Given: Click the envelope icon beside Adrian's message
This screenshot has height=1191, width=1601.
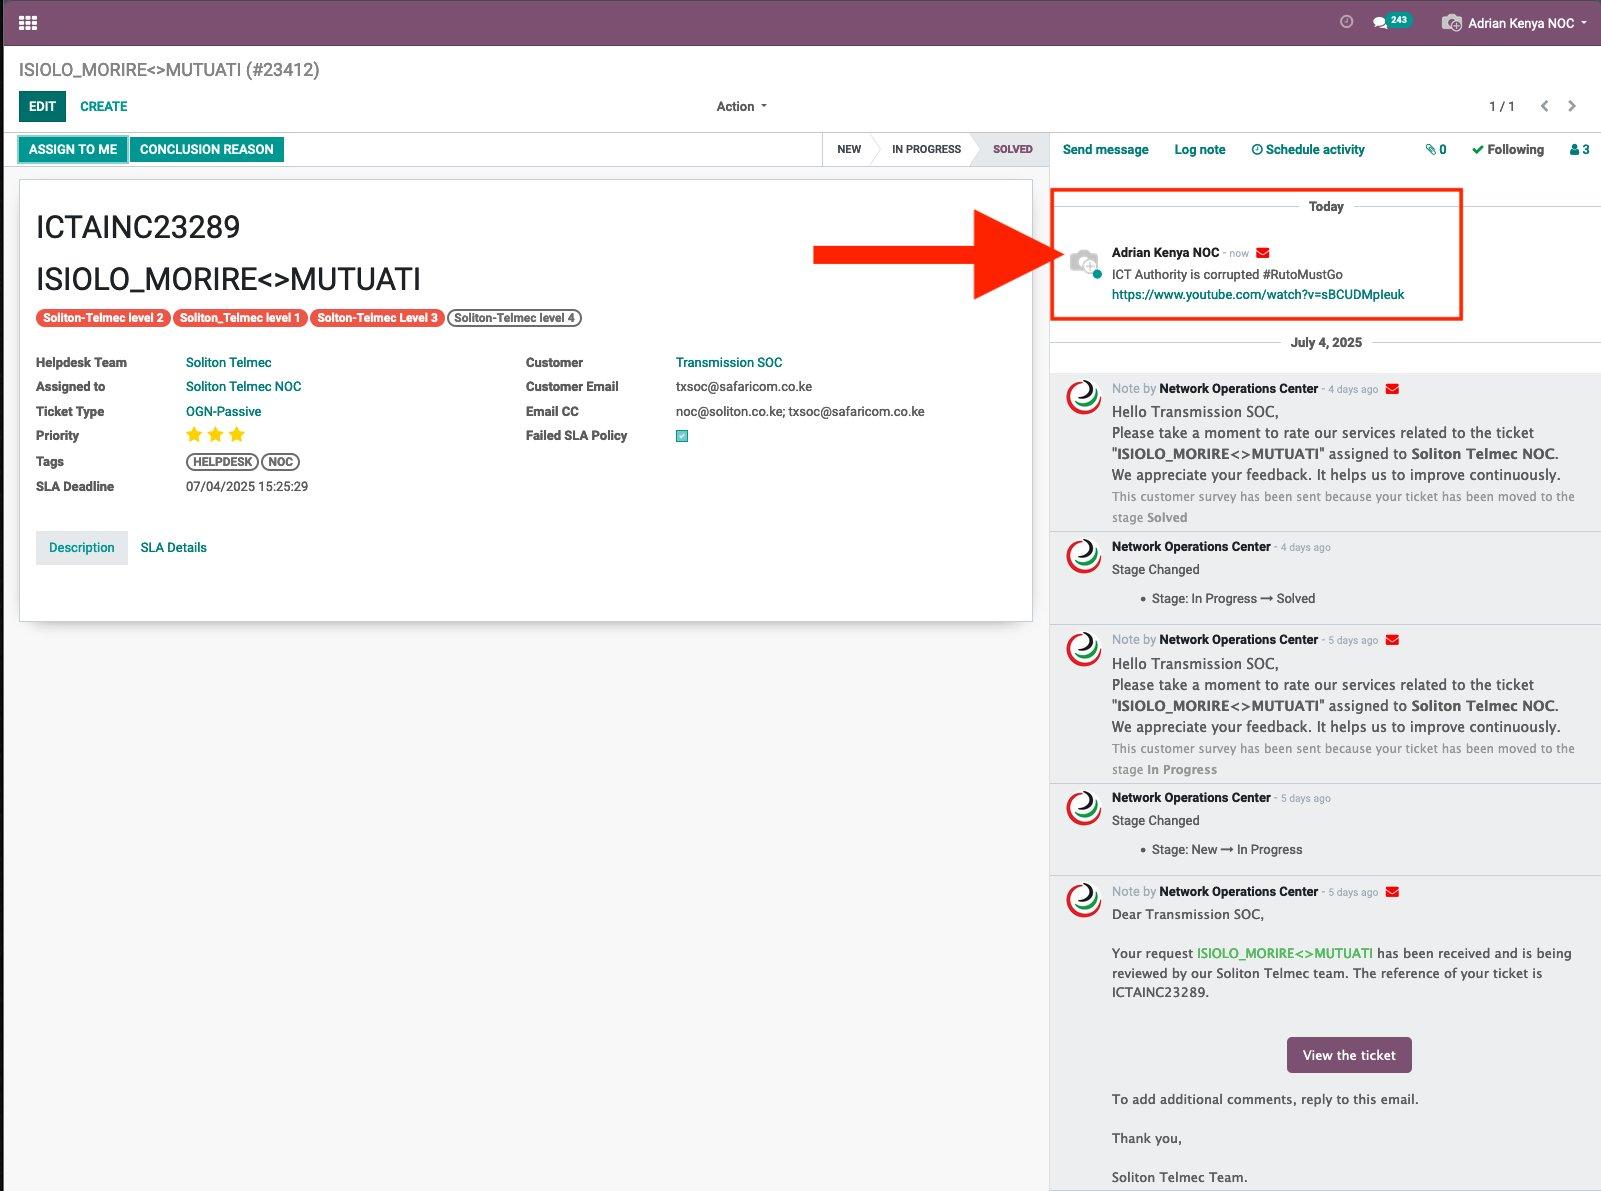Looking at the screenshot, I should pos(1263,253).
